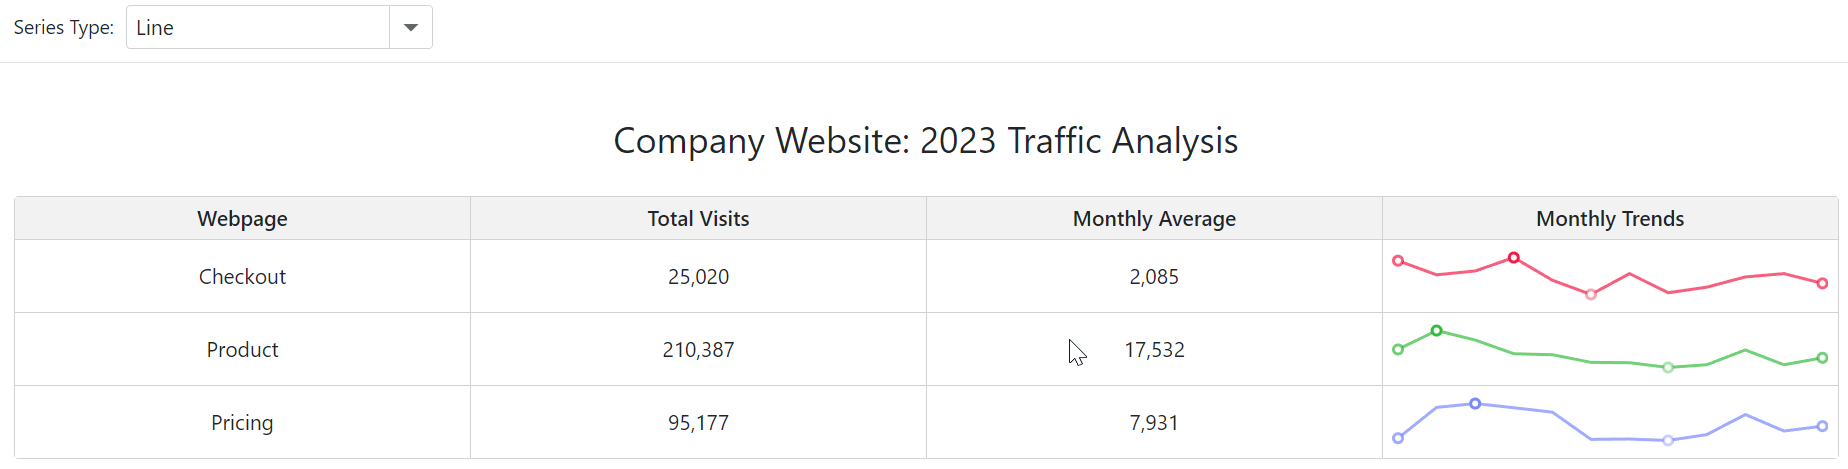Click the red Checkout sparkline peak marker
1848x469 pixels.
1514,258
